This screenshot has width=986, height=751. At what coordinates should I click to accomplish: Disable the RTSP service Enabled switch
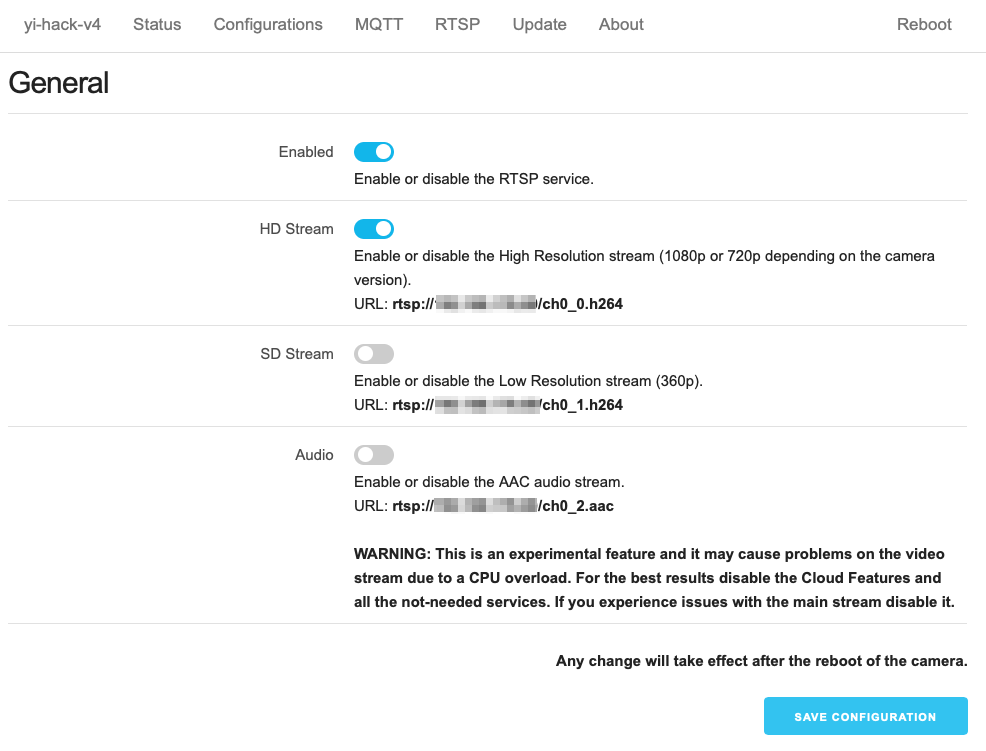[374, 152]
